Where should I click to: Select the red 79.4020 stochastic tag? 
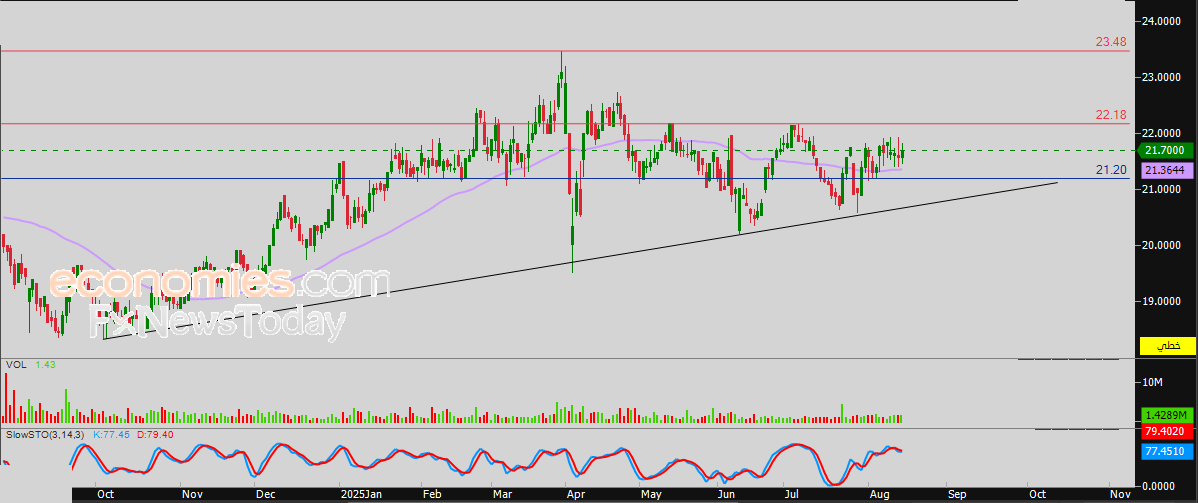[1167, 433]
